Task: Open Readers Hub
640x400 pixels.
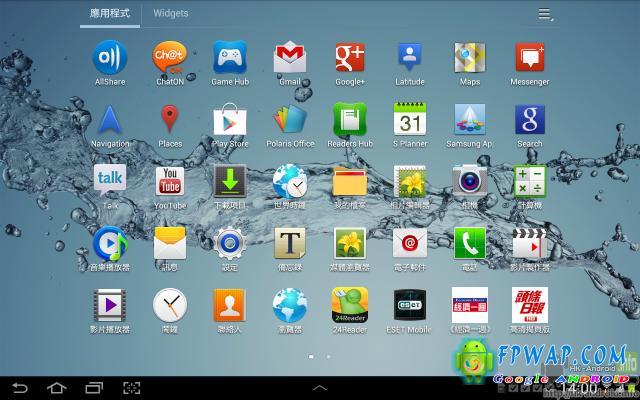Action: (350, 121)
